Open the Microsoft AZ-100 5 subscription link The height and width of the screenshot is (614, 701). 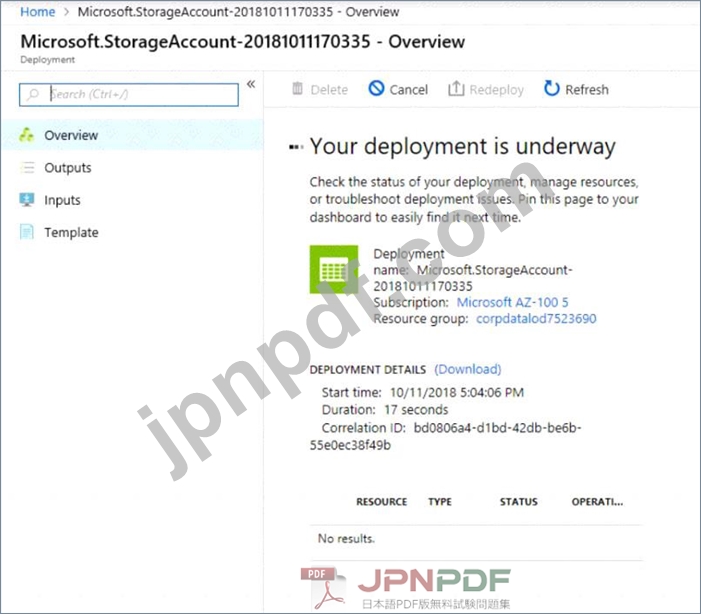click(x=512, y=302)
